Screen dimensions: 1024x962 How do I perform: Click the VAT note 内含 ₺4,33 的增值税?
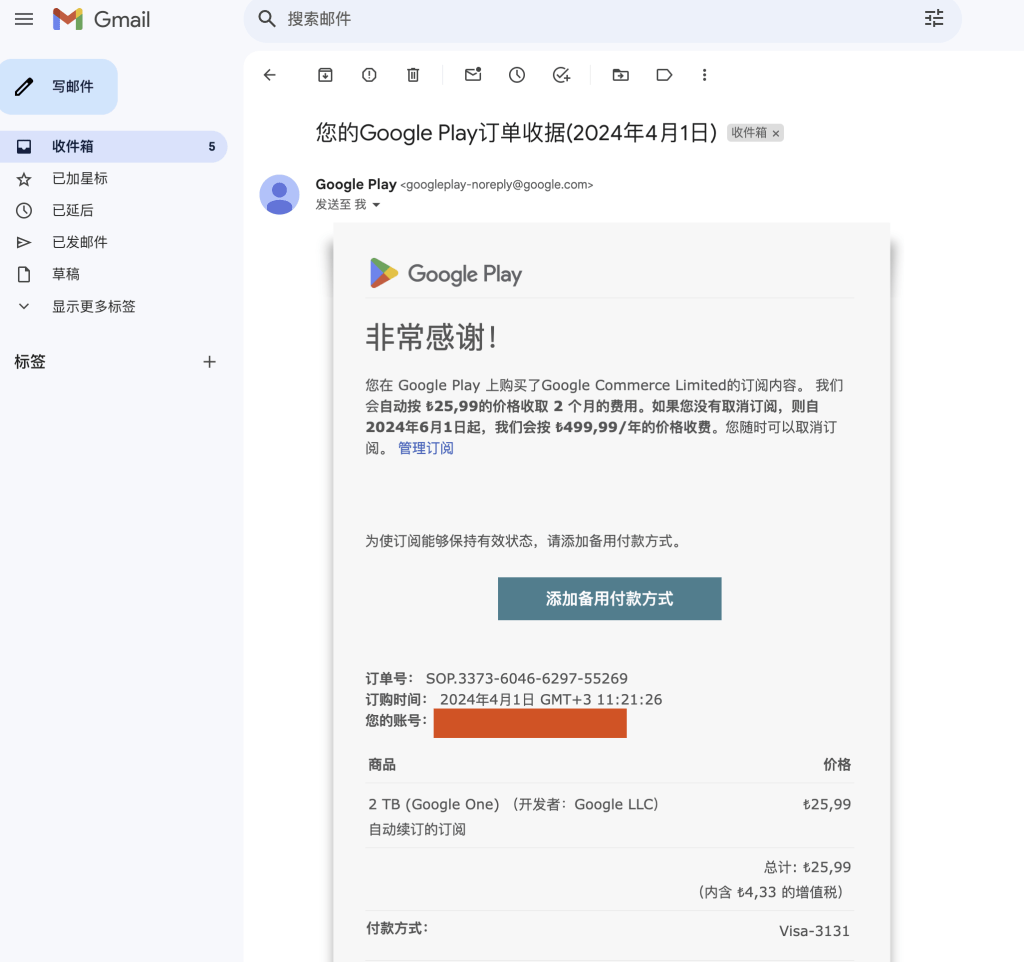[771, 892]
